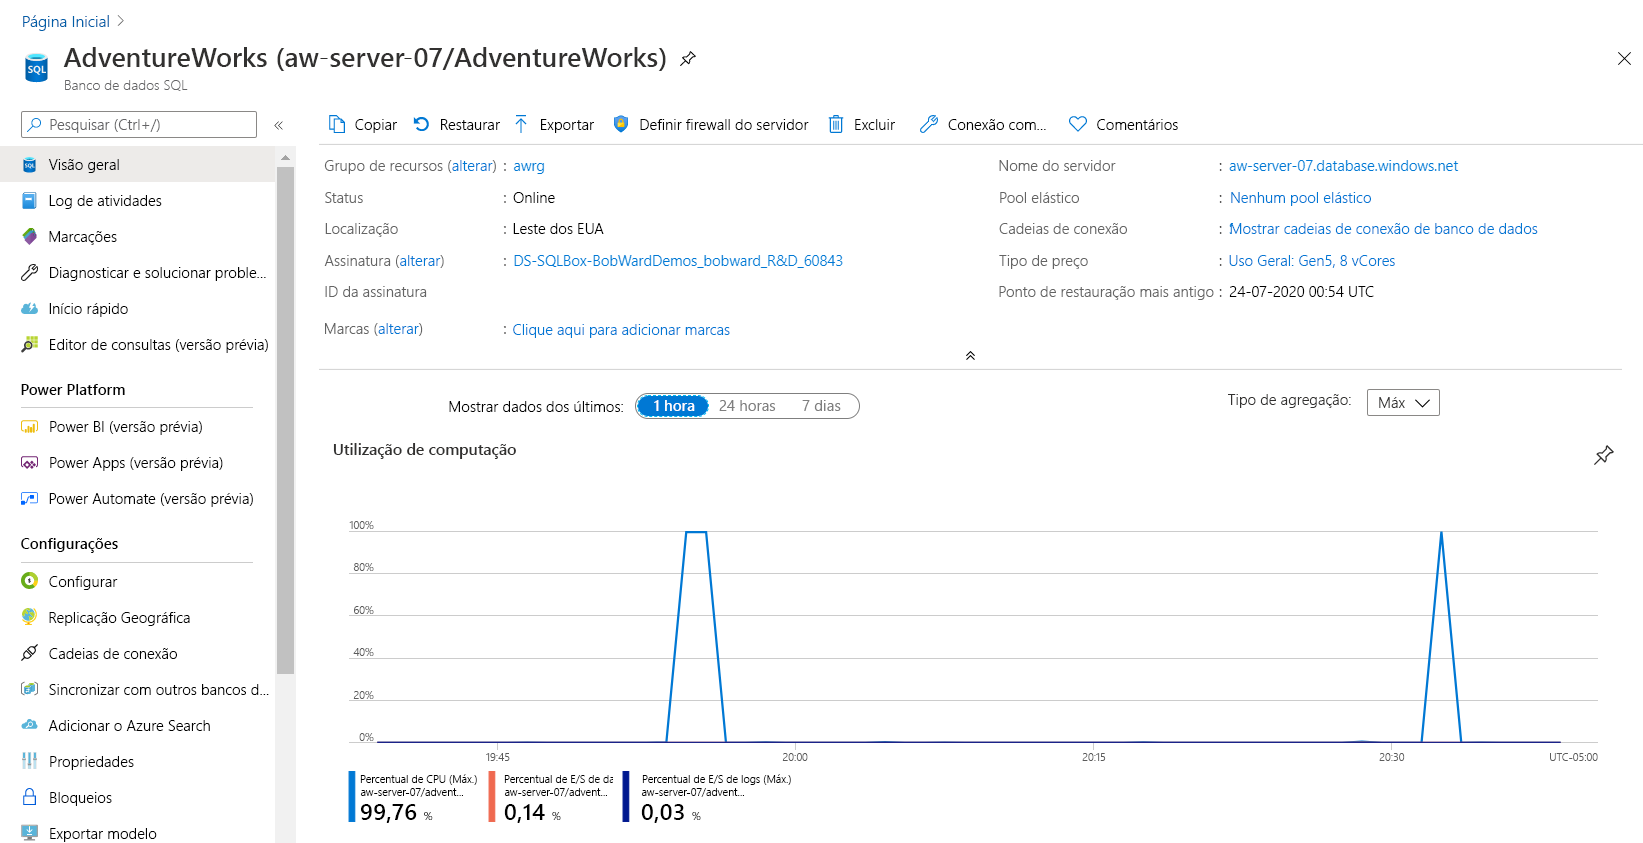
Task: Select the 1 hora time range
Action: (673, 406)
